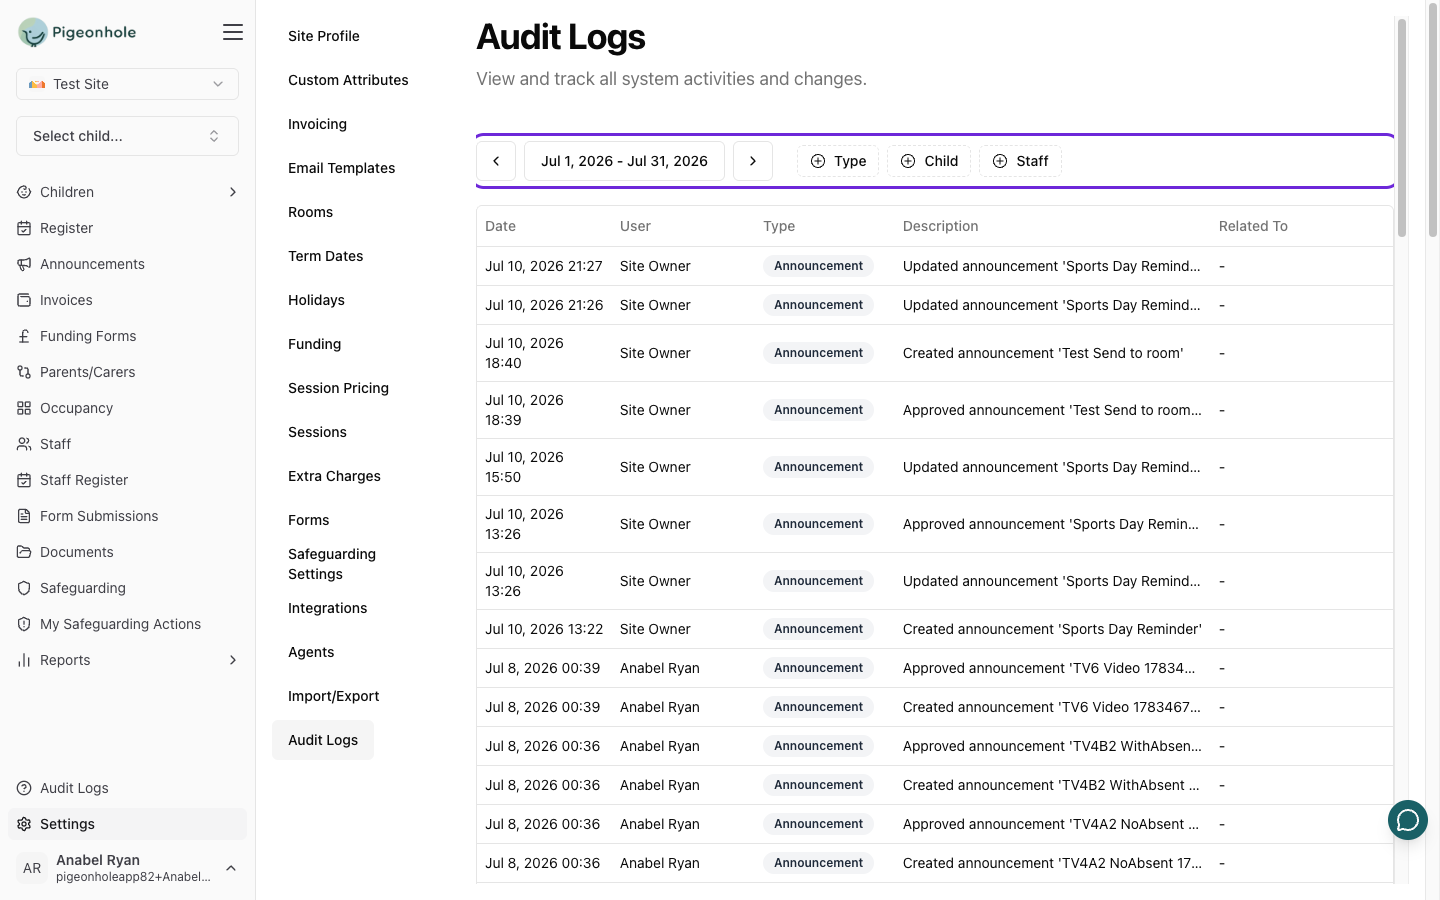Open the chat support bubble

tap(1407, 820)
